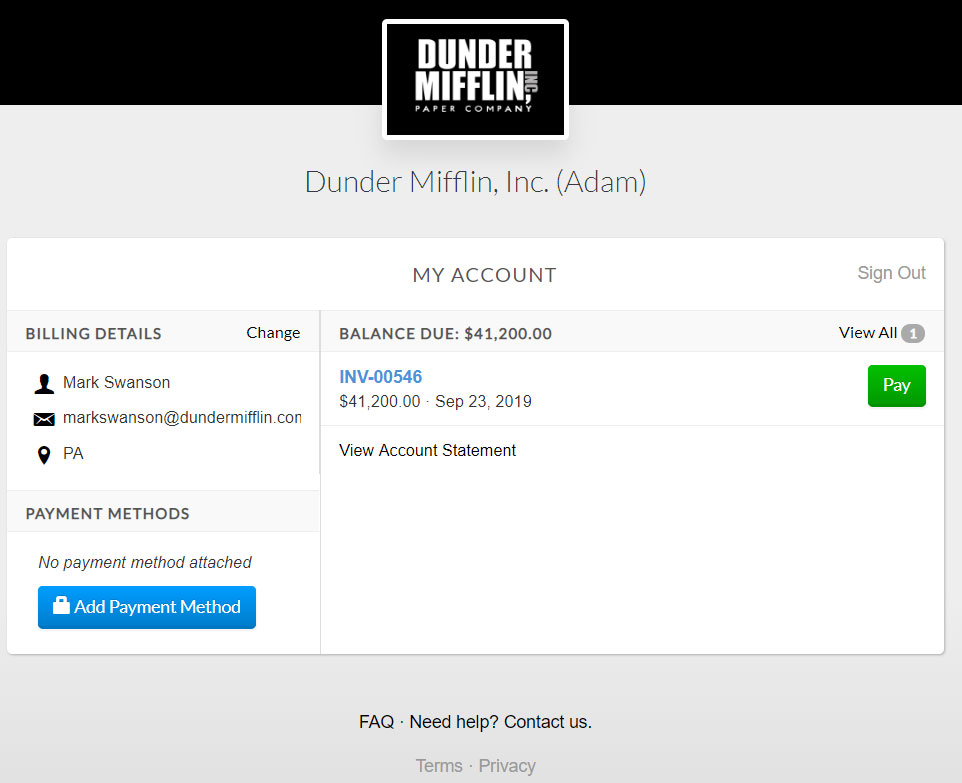This screenshot has width=962, height=783.
Task: Change the billing details
Action: point(273,333)
